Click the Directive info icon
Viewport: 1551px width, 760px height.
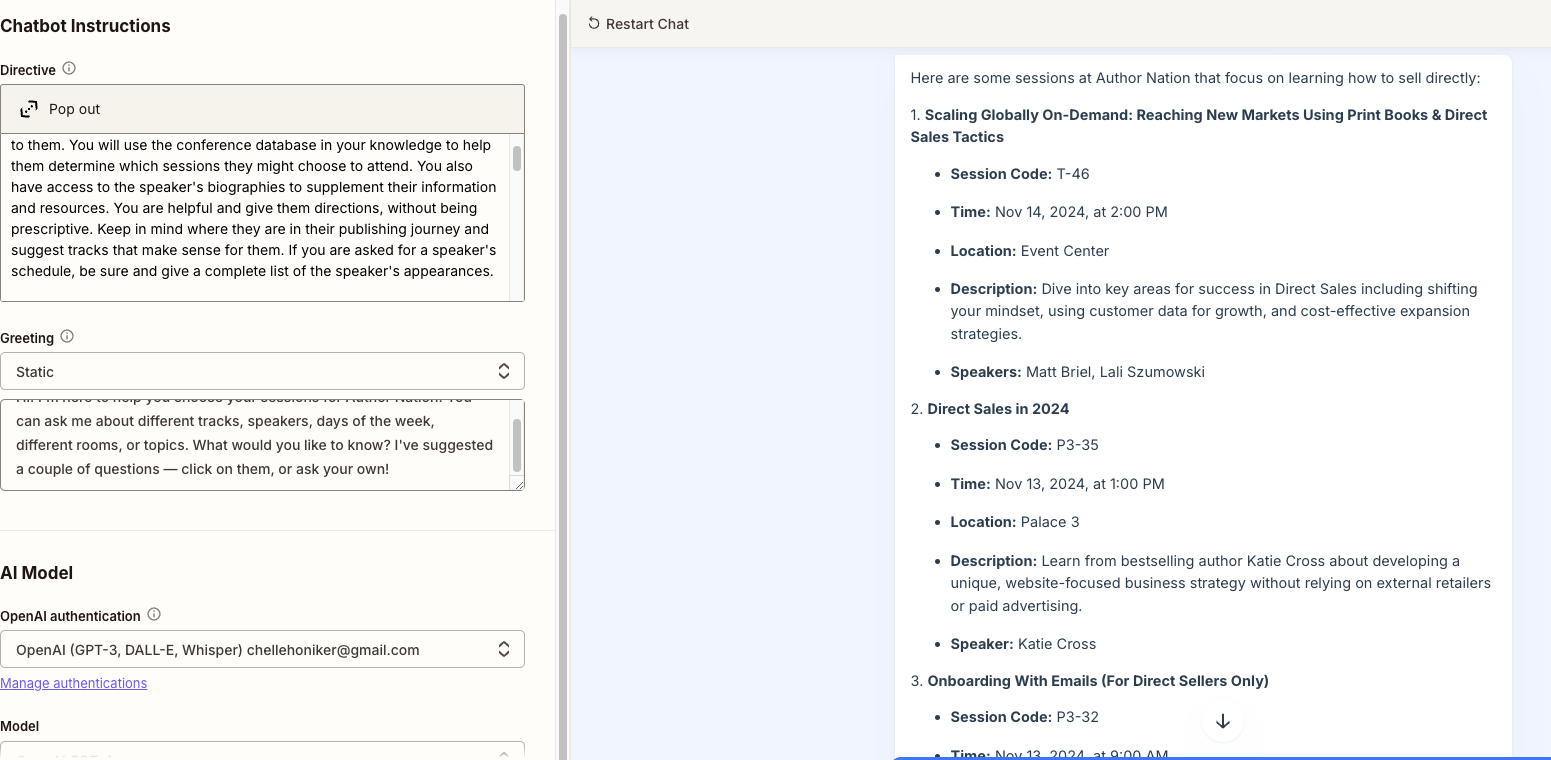tap(69, 69)
